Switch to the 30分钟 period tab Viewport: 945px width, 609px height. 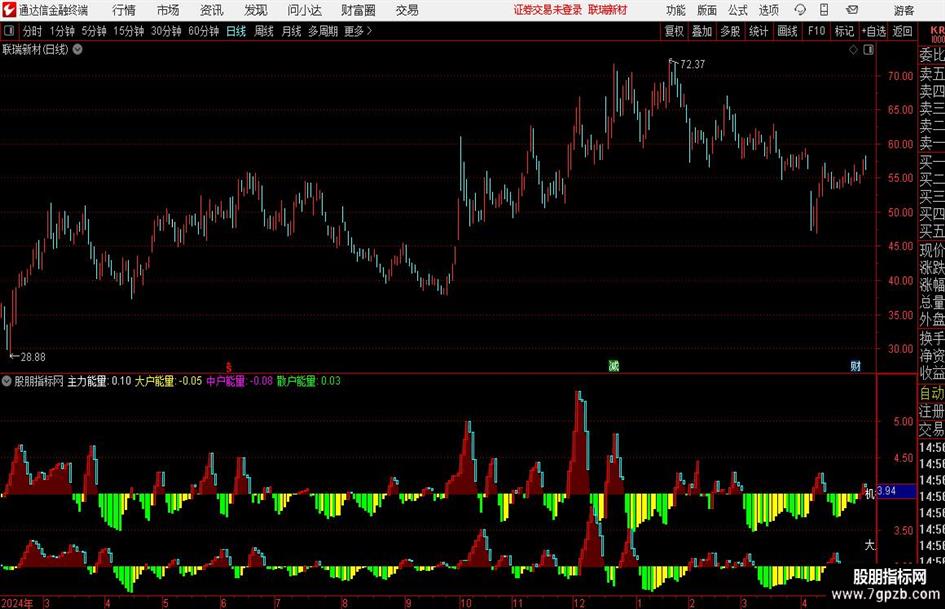click(166, 31)
